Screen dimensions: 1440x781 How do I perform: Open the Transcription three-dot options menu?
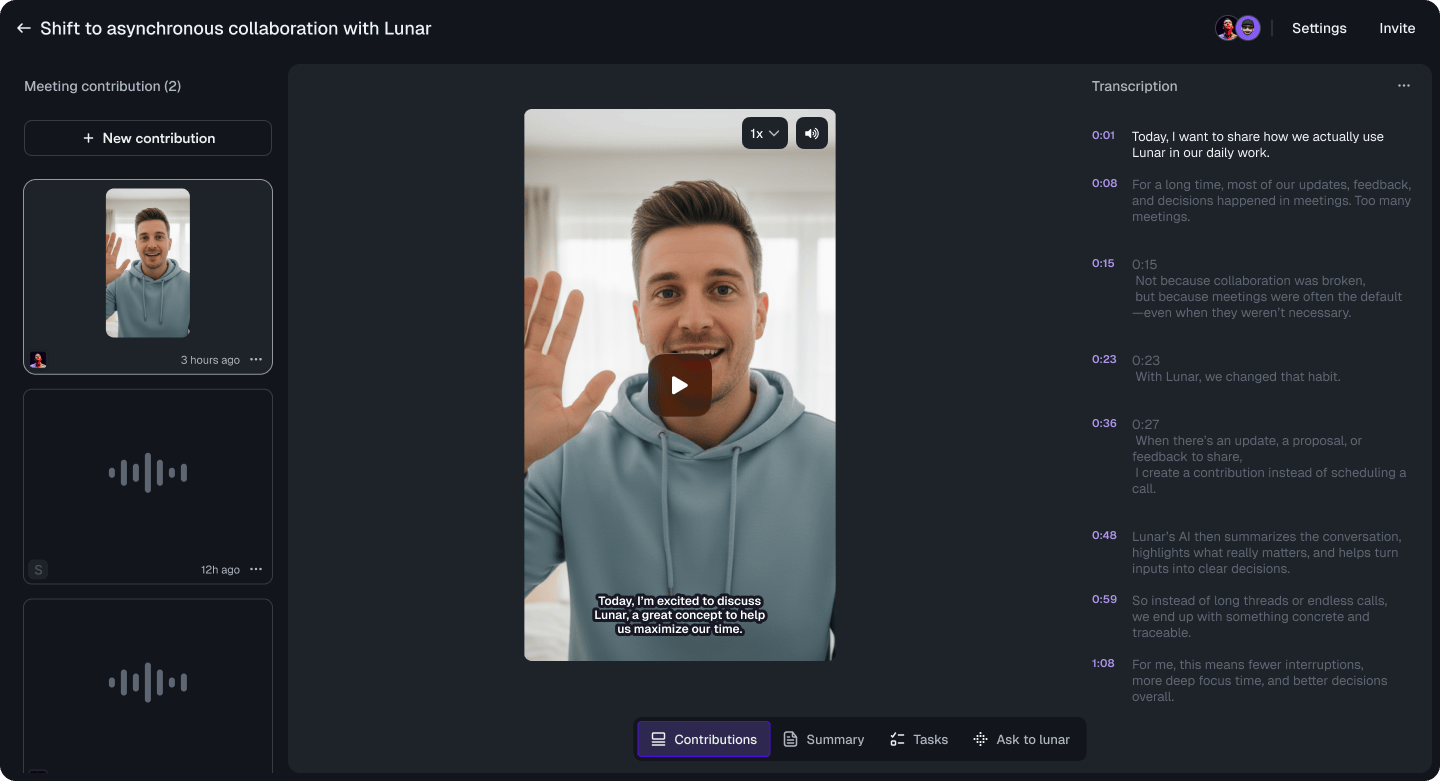[x=1403, y=86]
